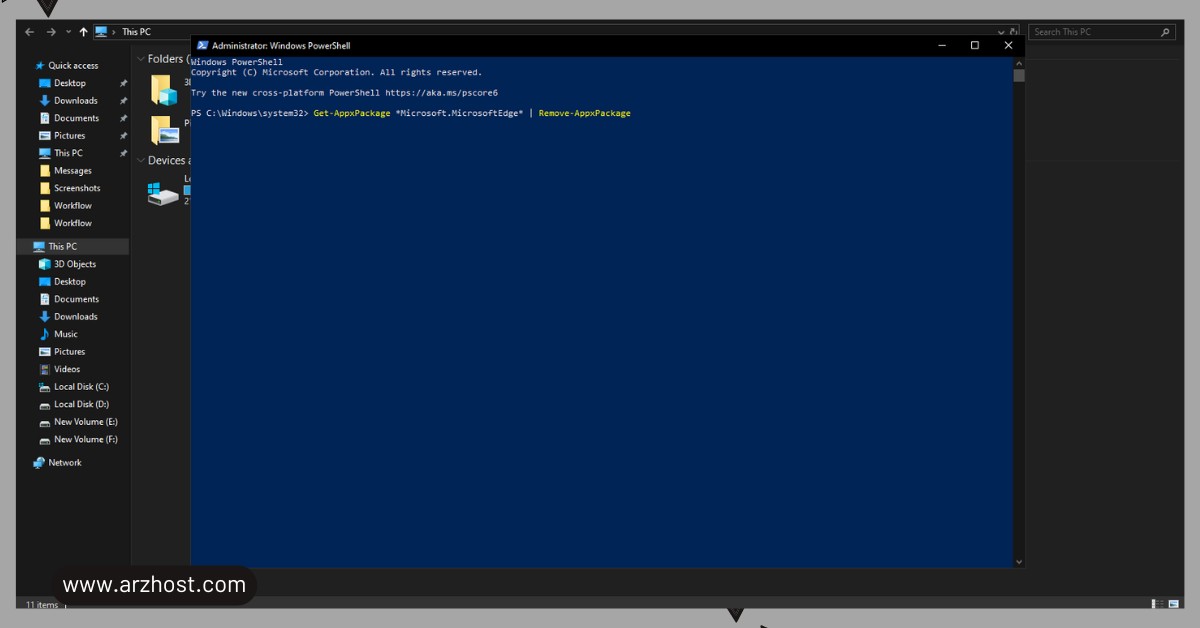Image resolution: width=1200 pixels, height=628 pixels.
Task: Click the www.arzhost.com watermark link
Action: (154, 584)
